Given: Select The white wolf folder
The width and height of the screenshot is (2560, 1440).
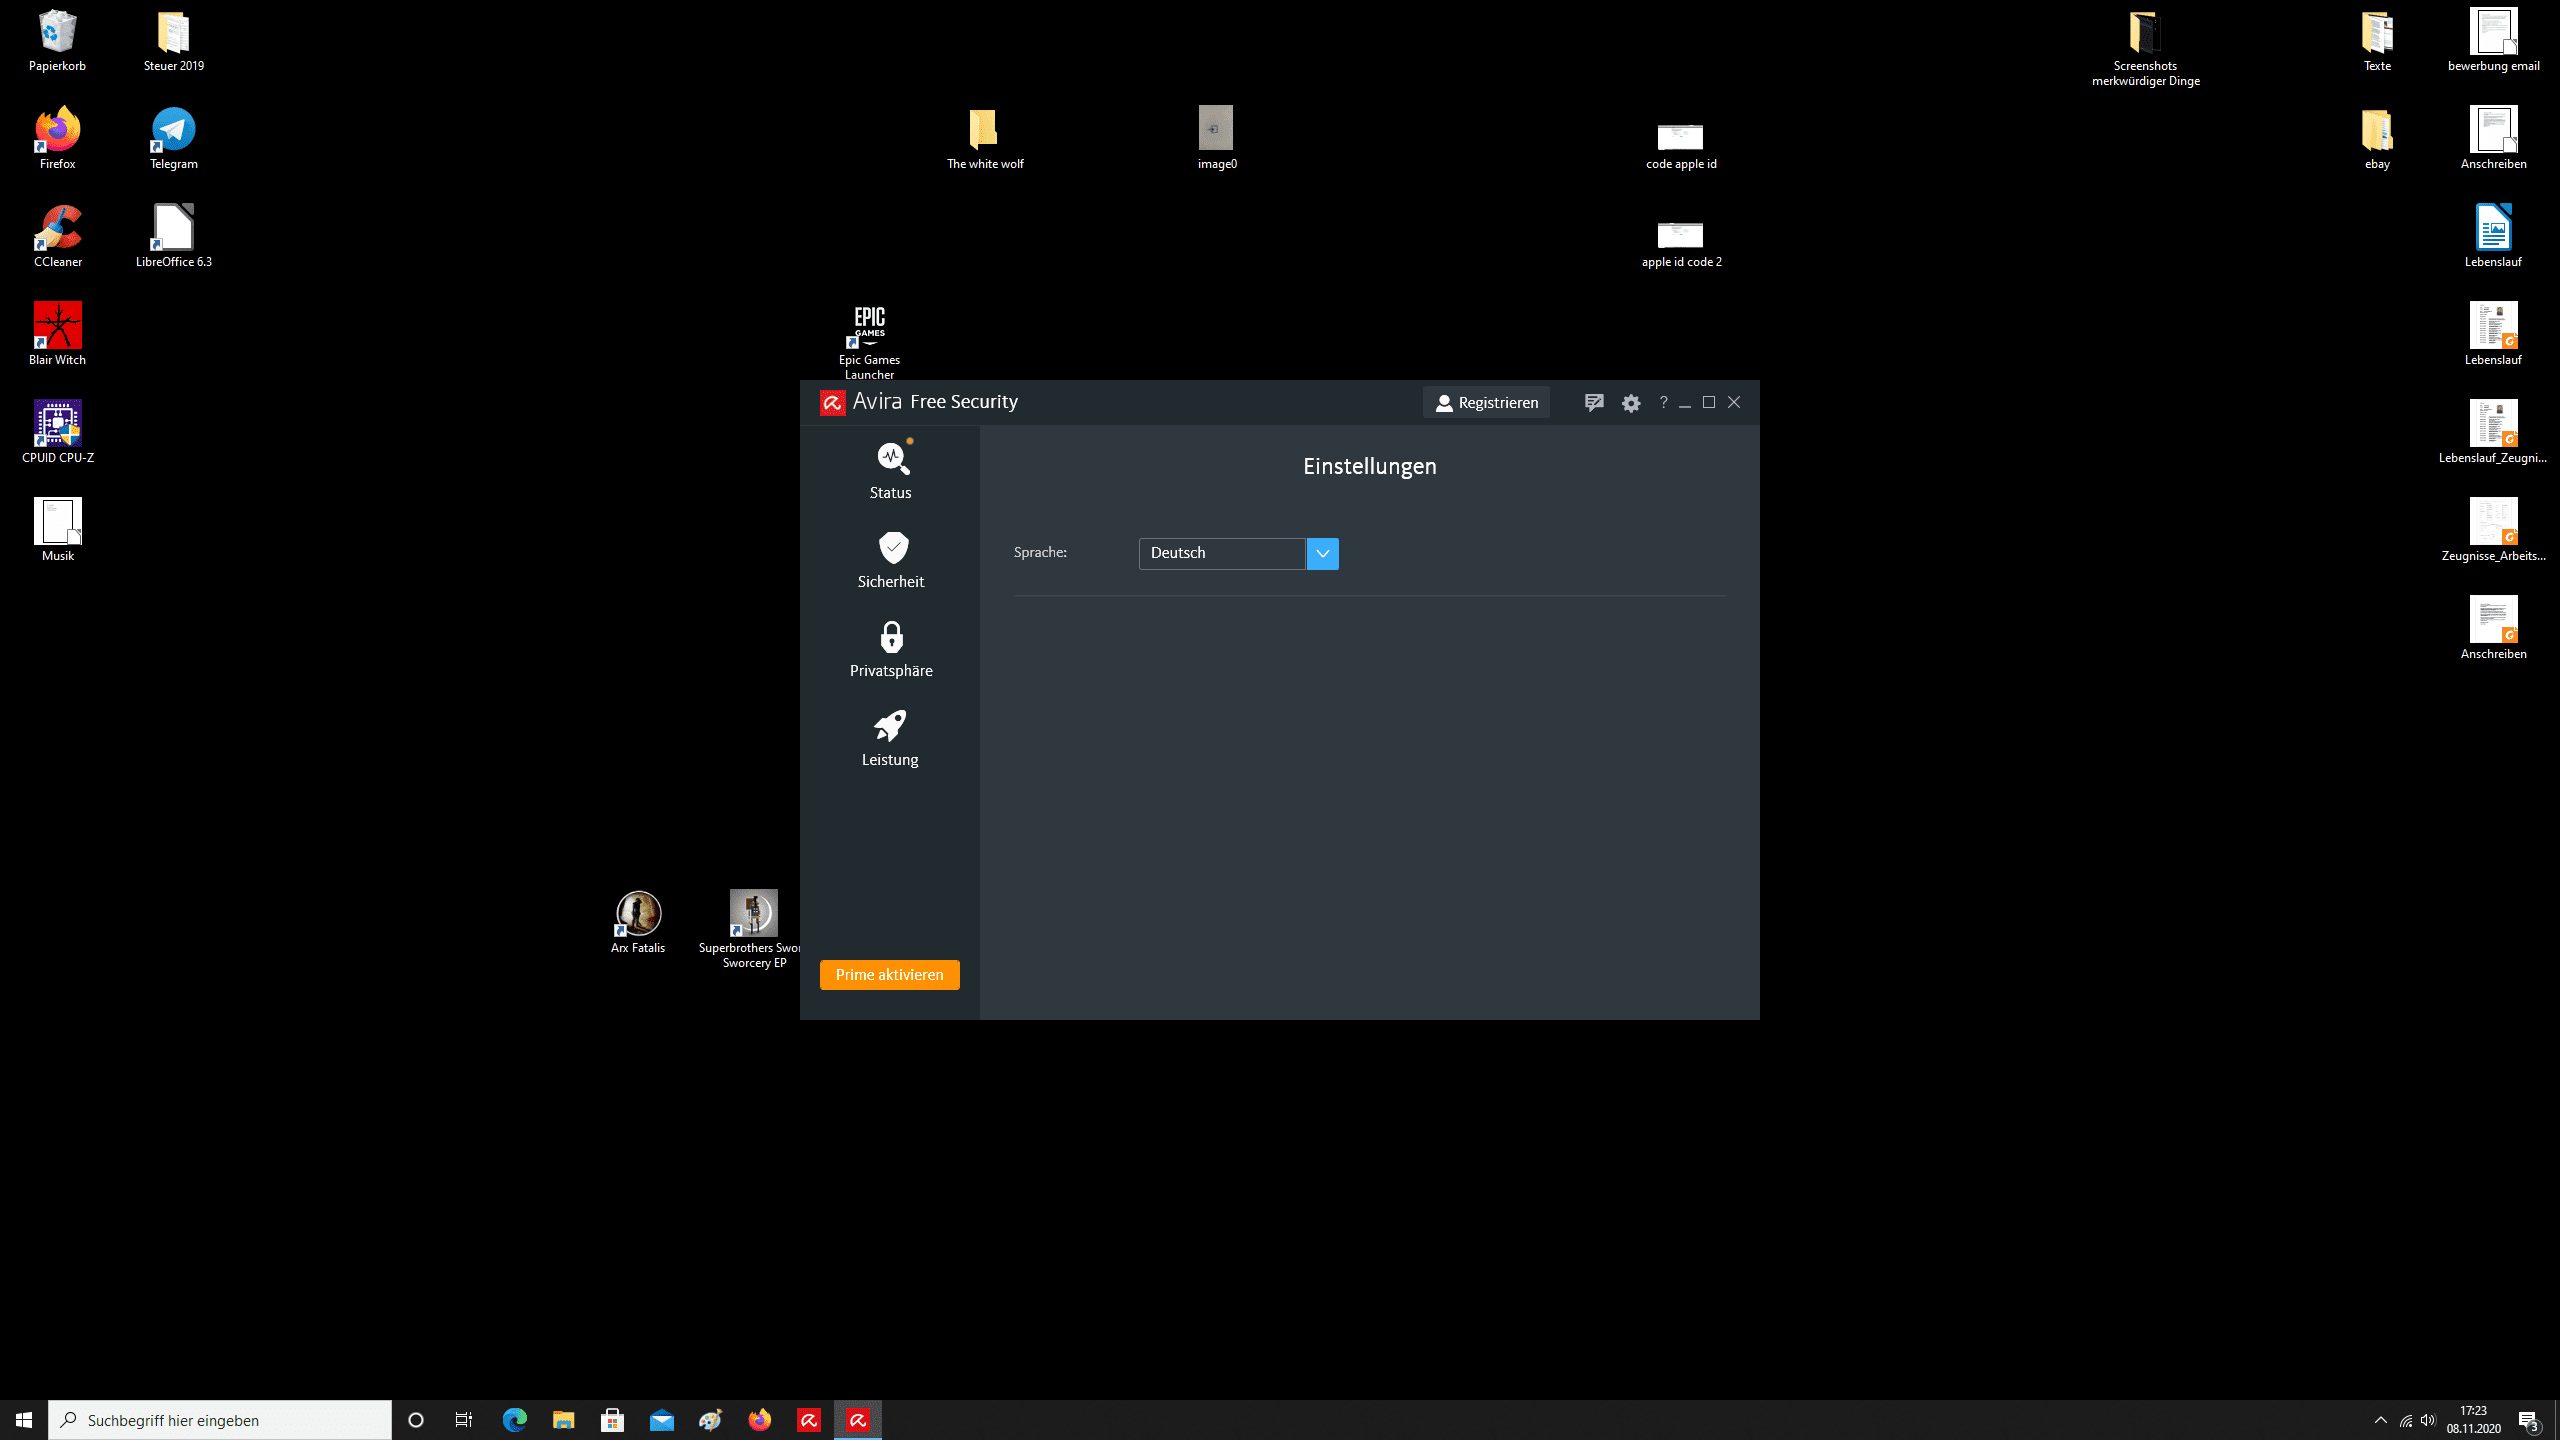Looking at the screenshot, I should [x=985, y=139].
